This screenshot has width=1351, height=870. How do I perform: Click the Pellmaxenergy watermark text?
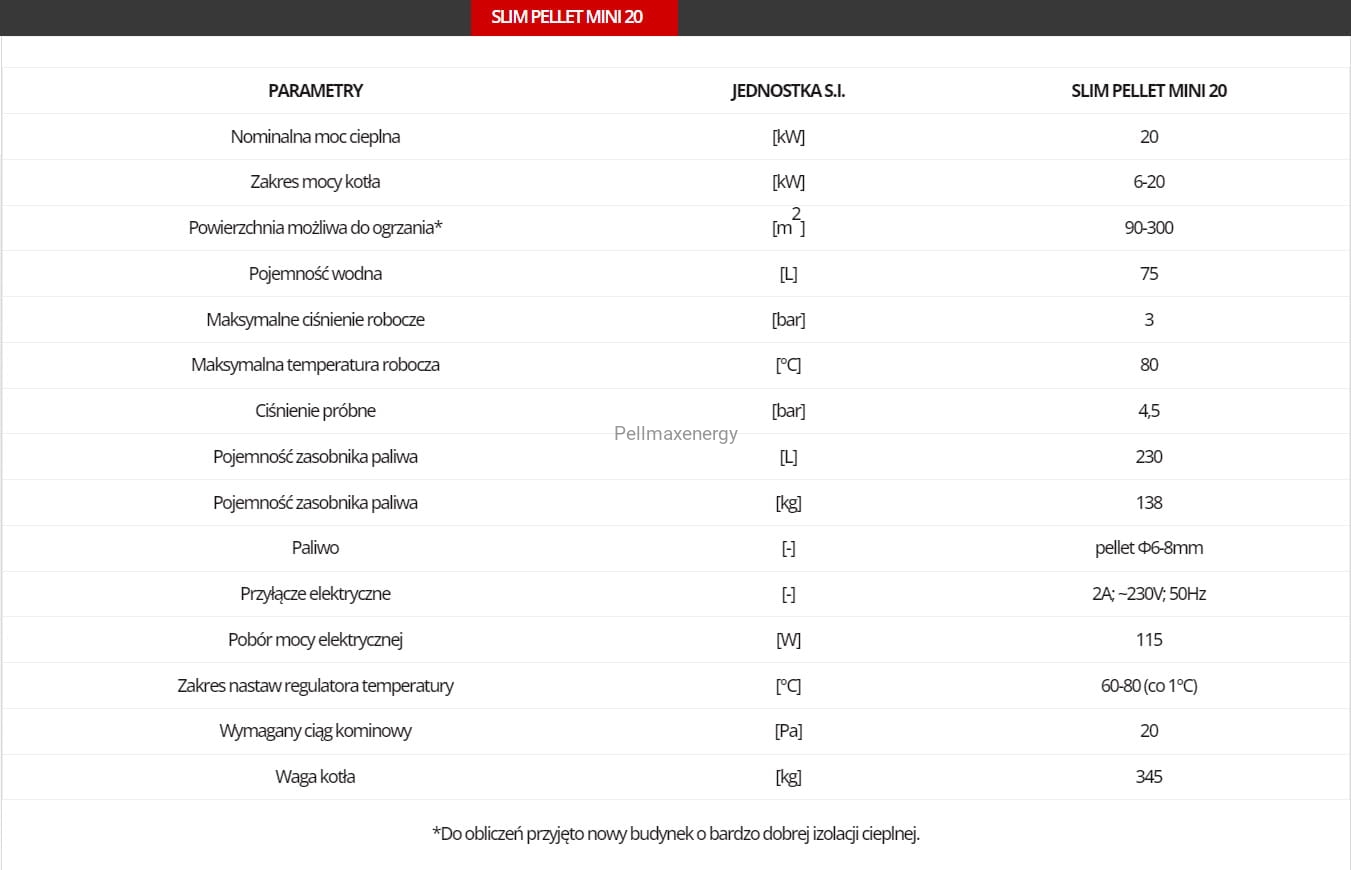coord(676,434)
